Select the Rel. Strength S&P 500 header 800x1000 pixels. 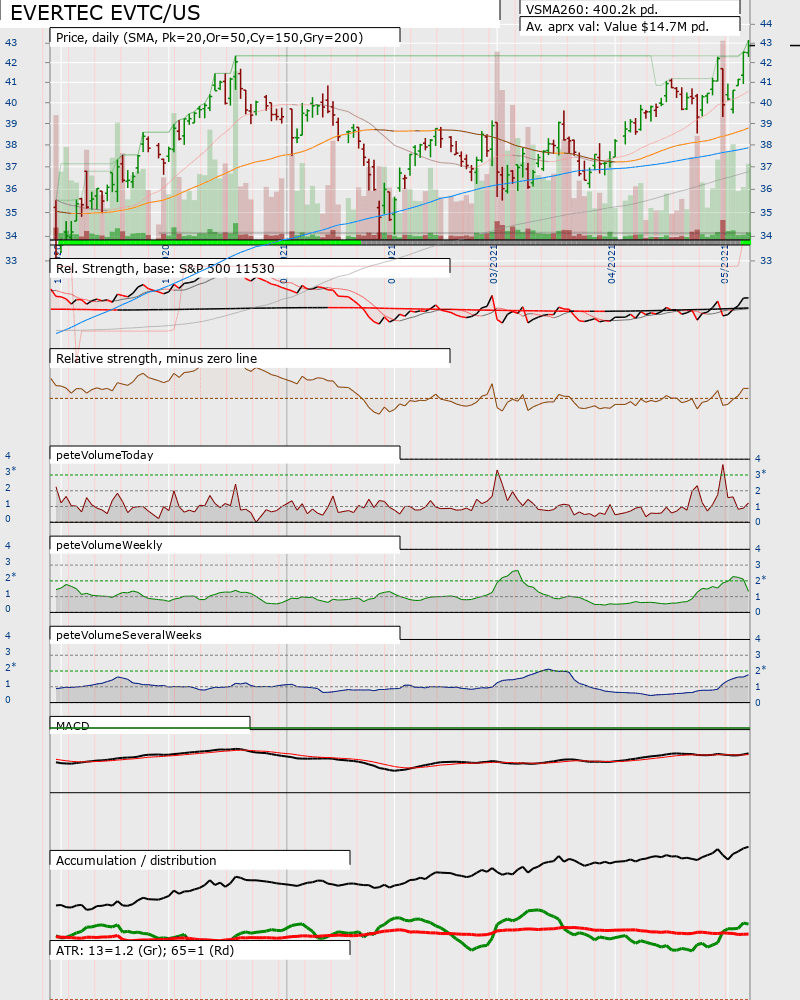click(165, 268)
